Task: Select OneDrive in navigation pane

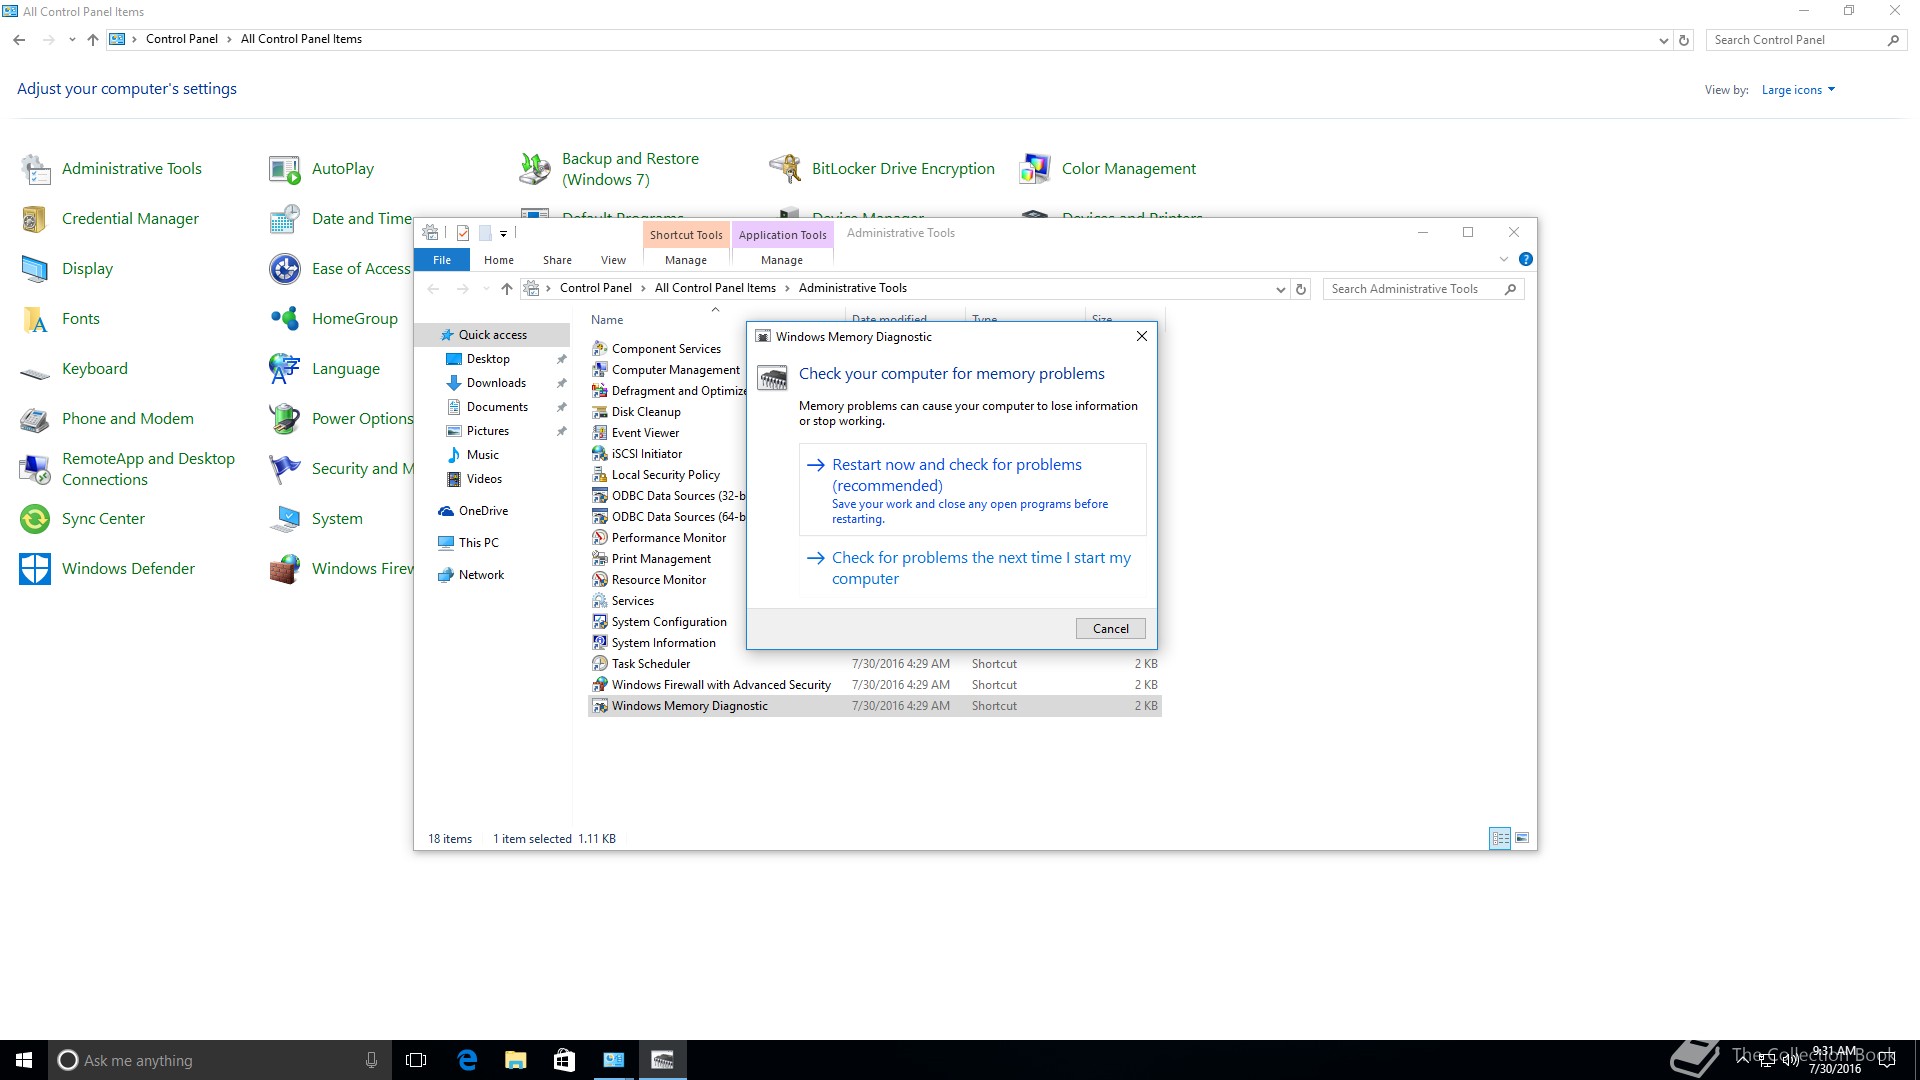Action: tap(483, 511)
